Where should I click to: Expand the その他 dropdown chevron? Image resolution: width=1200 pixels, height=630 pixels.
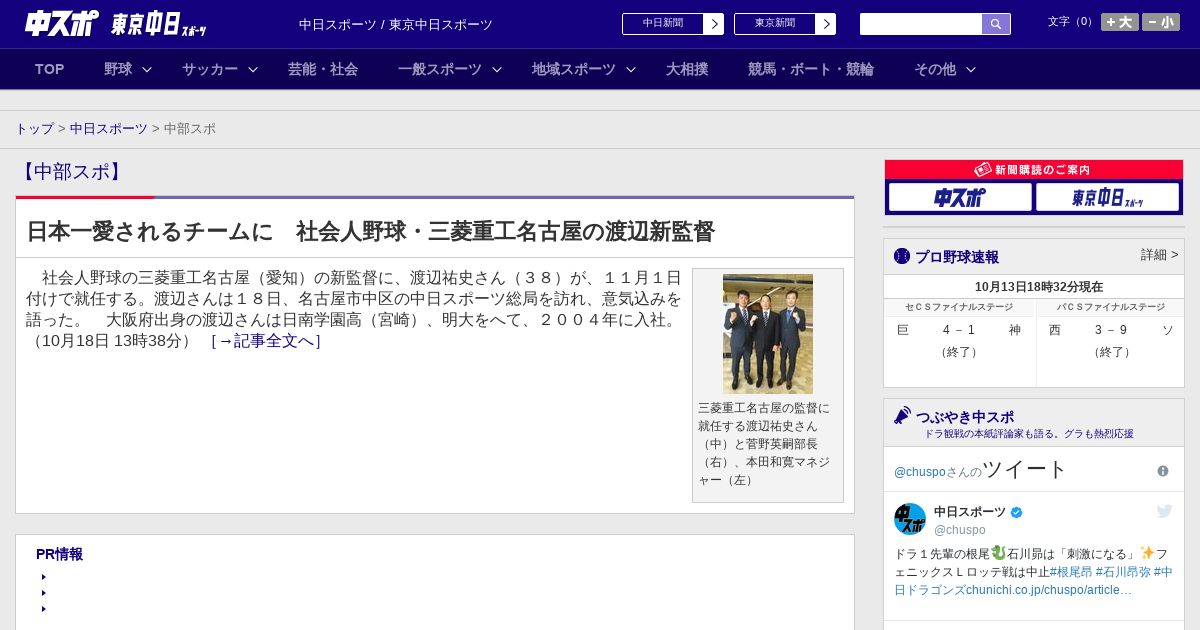coord(971,69)
